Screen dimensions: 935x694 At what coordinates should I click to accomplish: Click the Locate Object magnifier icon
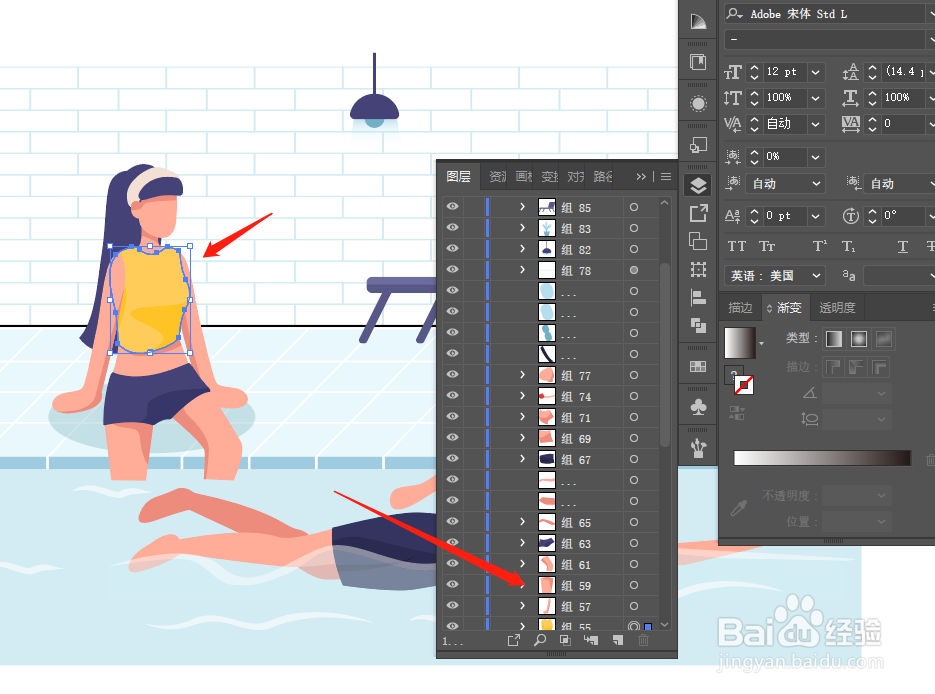(540, 640)
